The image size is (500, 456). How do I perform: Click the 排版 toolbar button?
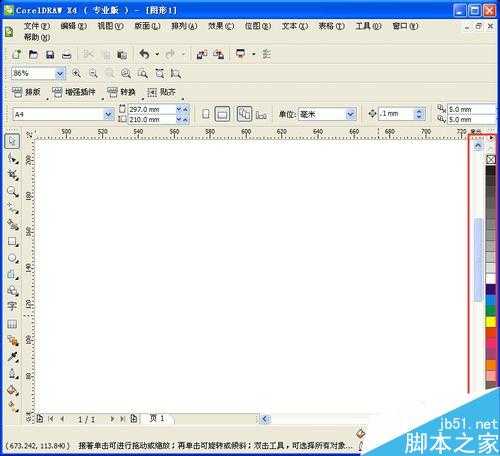click(x=27, y=92)
